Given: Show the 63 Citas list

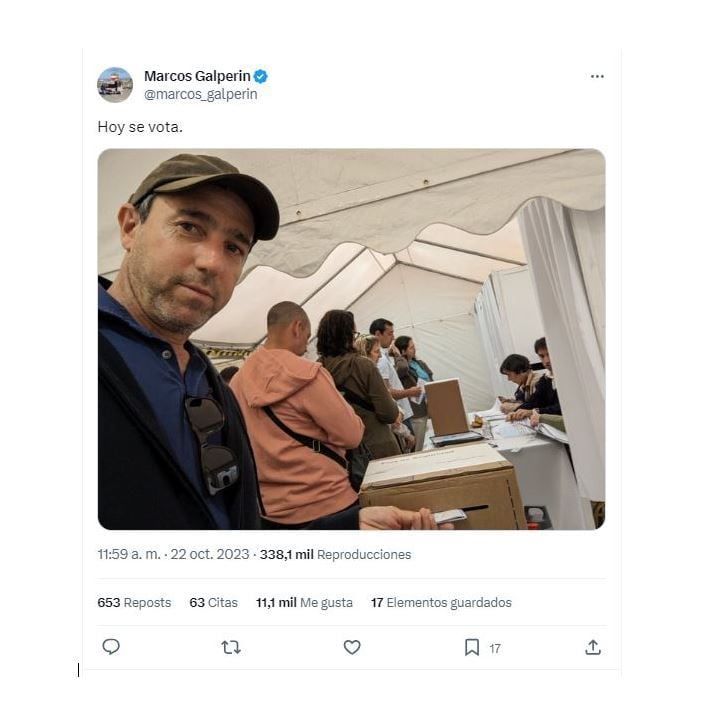Looking at the screenshot, I should point(213,602).
